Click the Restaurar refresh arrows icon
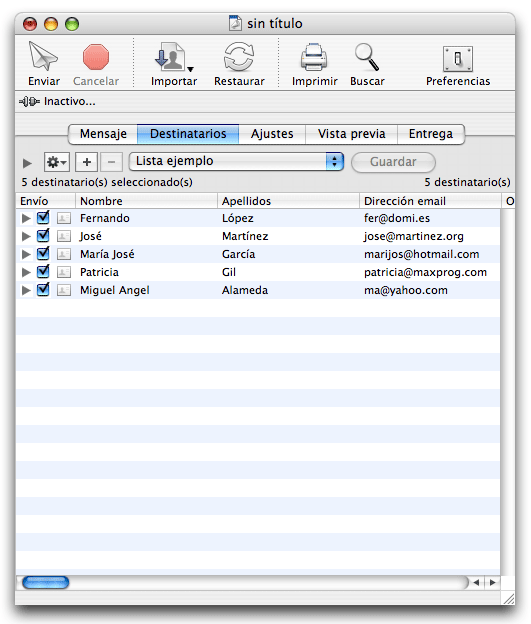Image resolution: width=531 pixels, height=624 pixels. pyautogui.click(x=239, y=57)
